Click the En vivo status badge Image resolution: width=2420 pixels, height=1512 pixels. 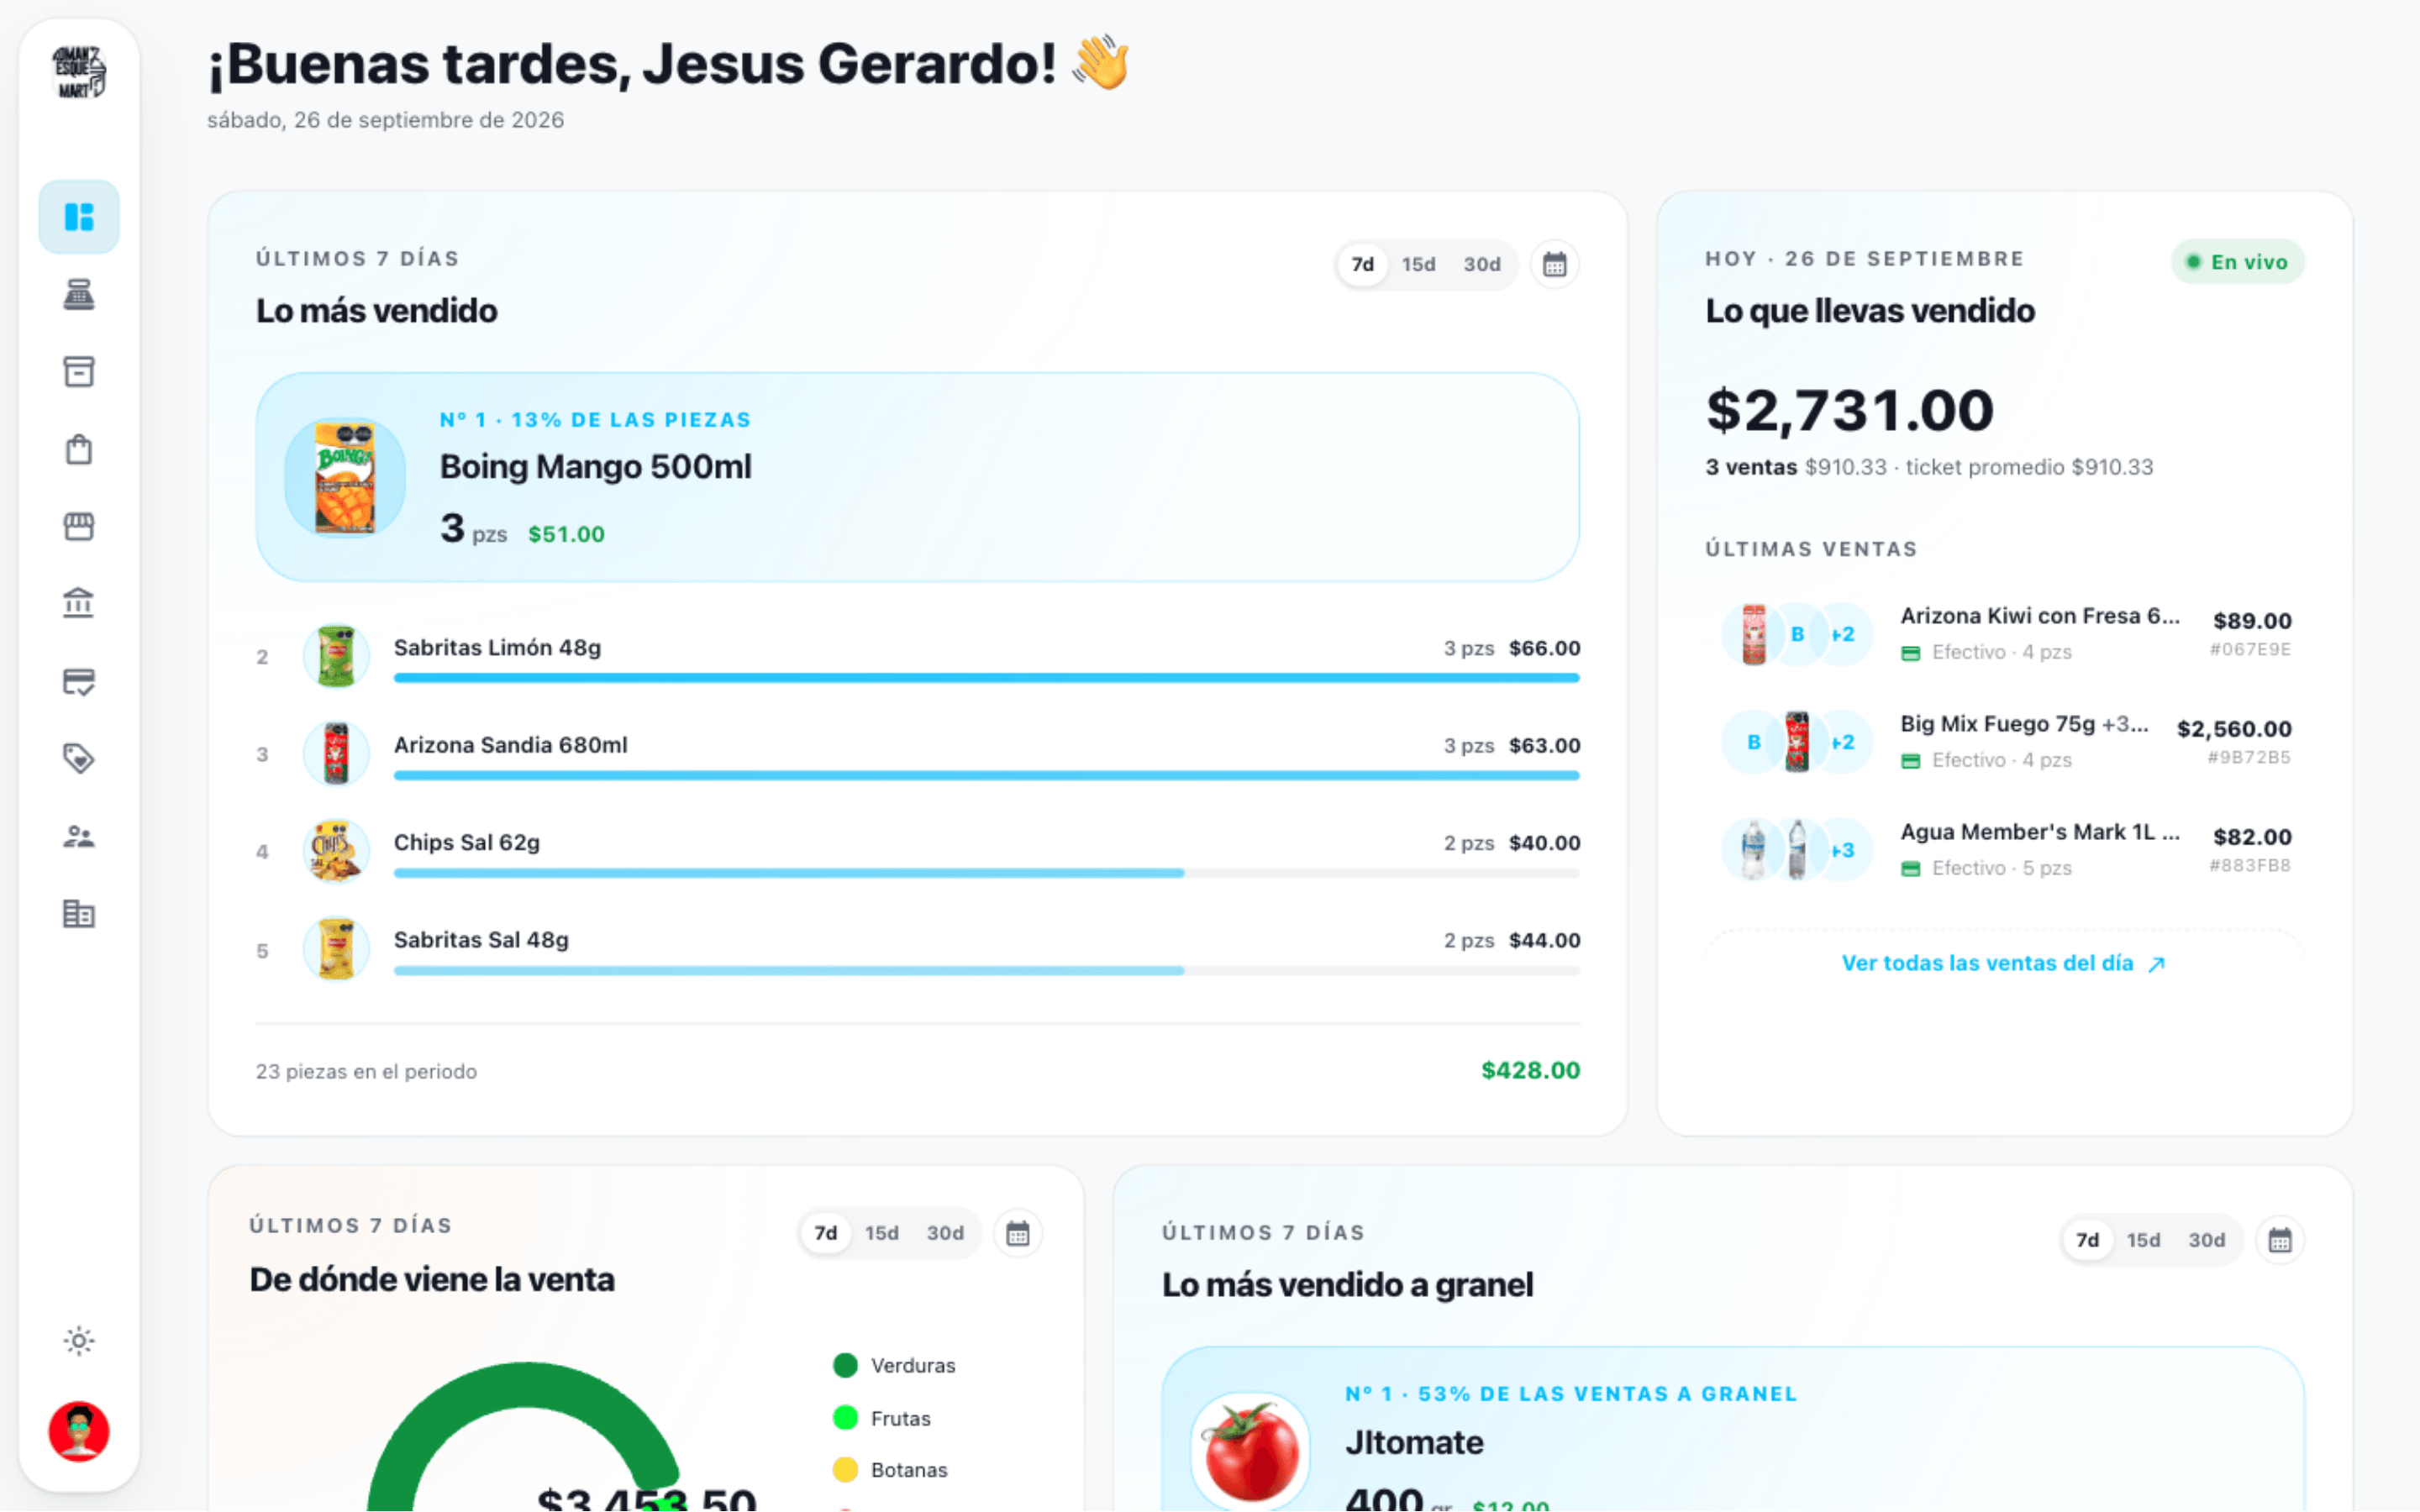pyautogui.click(x=2237, y=262)
